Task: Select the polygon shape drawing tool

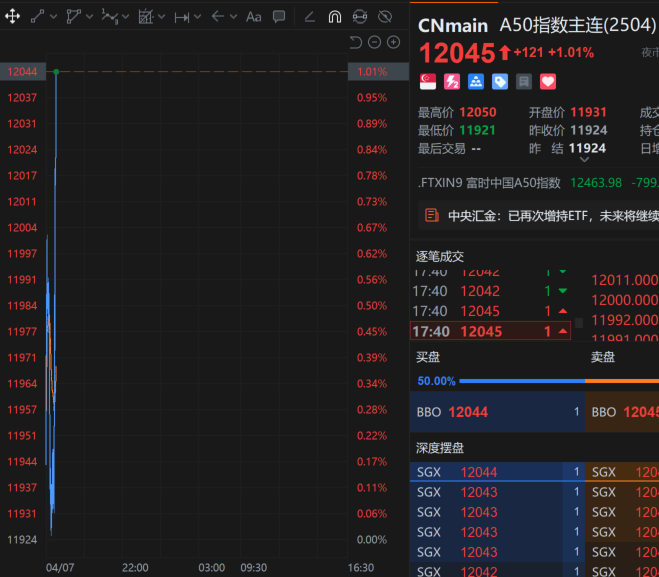Action: pos(73,17)
